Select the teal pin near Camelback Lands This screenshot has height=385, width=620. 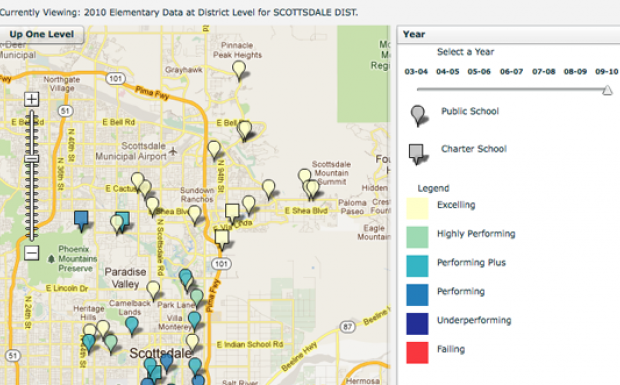pyautogui.click(x=132, y=326)
